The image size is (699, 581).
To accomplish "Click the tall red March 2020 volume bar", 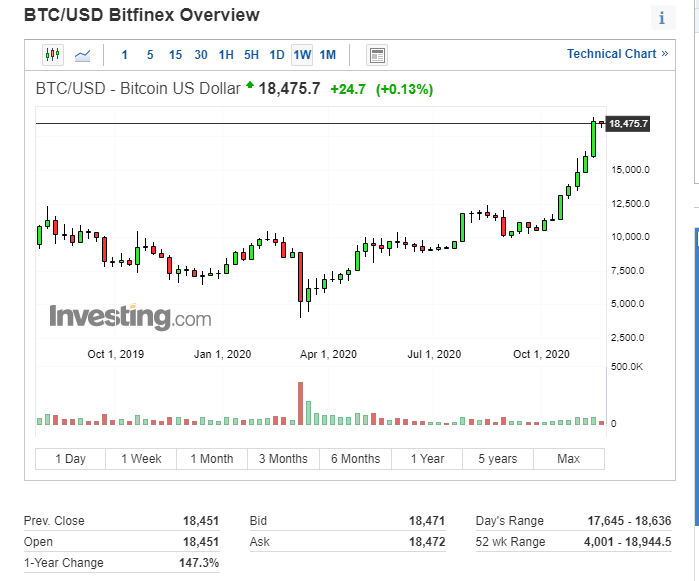I will click(300, 403).
